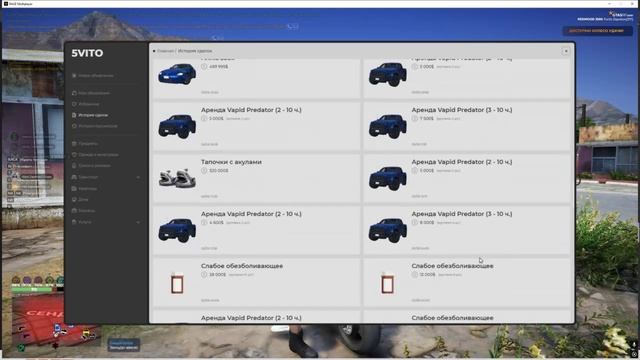Screen dimensions: 640x360
Task: Click the coin icon beside 38 000$
Action: 204,275
